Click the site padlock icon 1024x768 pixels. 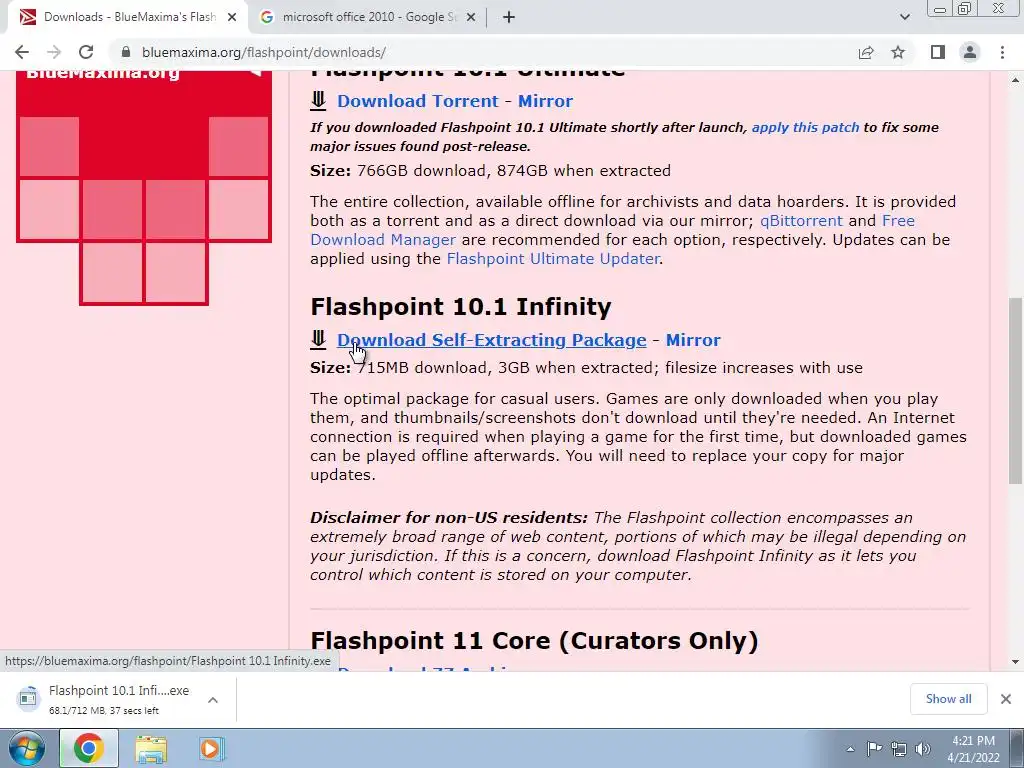(x=125, y=52)
